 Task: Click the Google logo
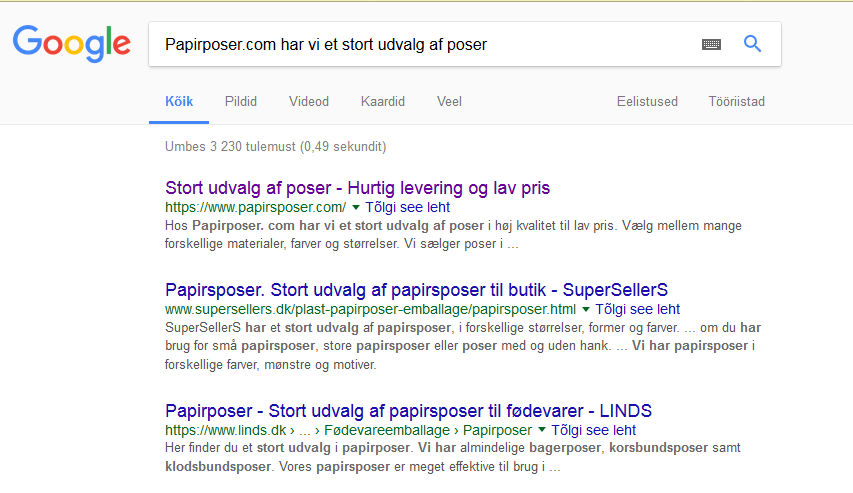(72, 44)
